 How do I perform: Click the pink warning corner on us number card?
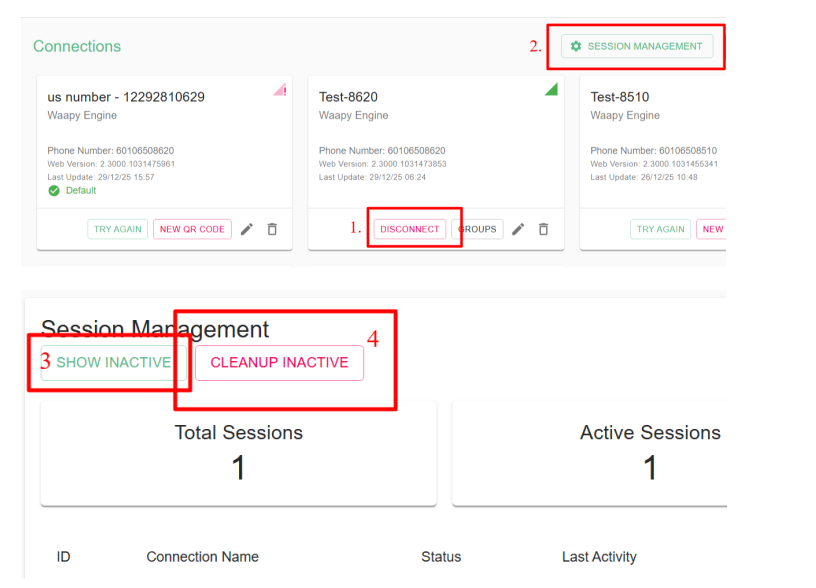[x=280, y=90]
